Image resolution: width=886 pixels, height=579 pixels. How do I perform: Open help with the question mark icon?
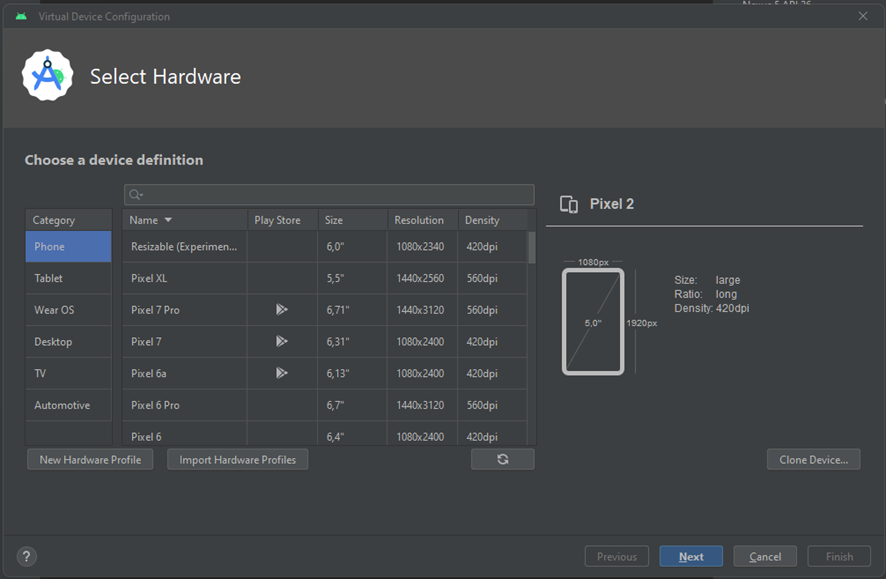point(27,556)
